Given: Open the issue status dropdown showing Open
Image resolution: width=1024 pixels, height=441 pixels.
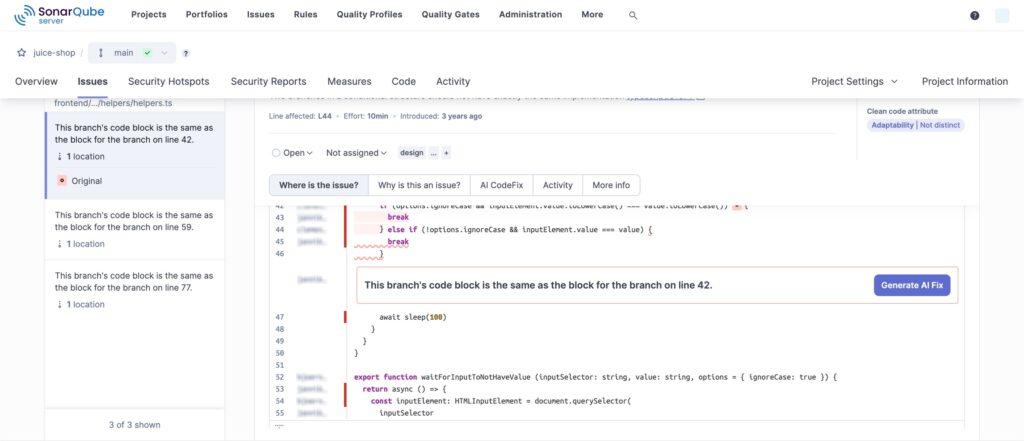Looking at the screenshot, I should (292, 153).
